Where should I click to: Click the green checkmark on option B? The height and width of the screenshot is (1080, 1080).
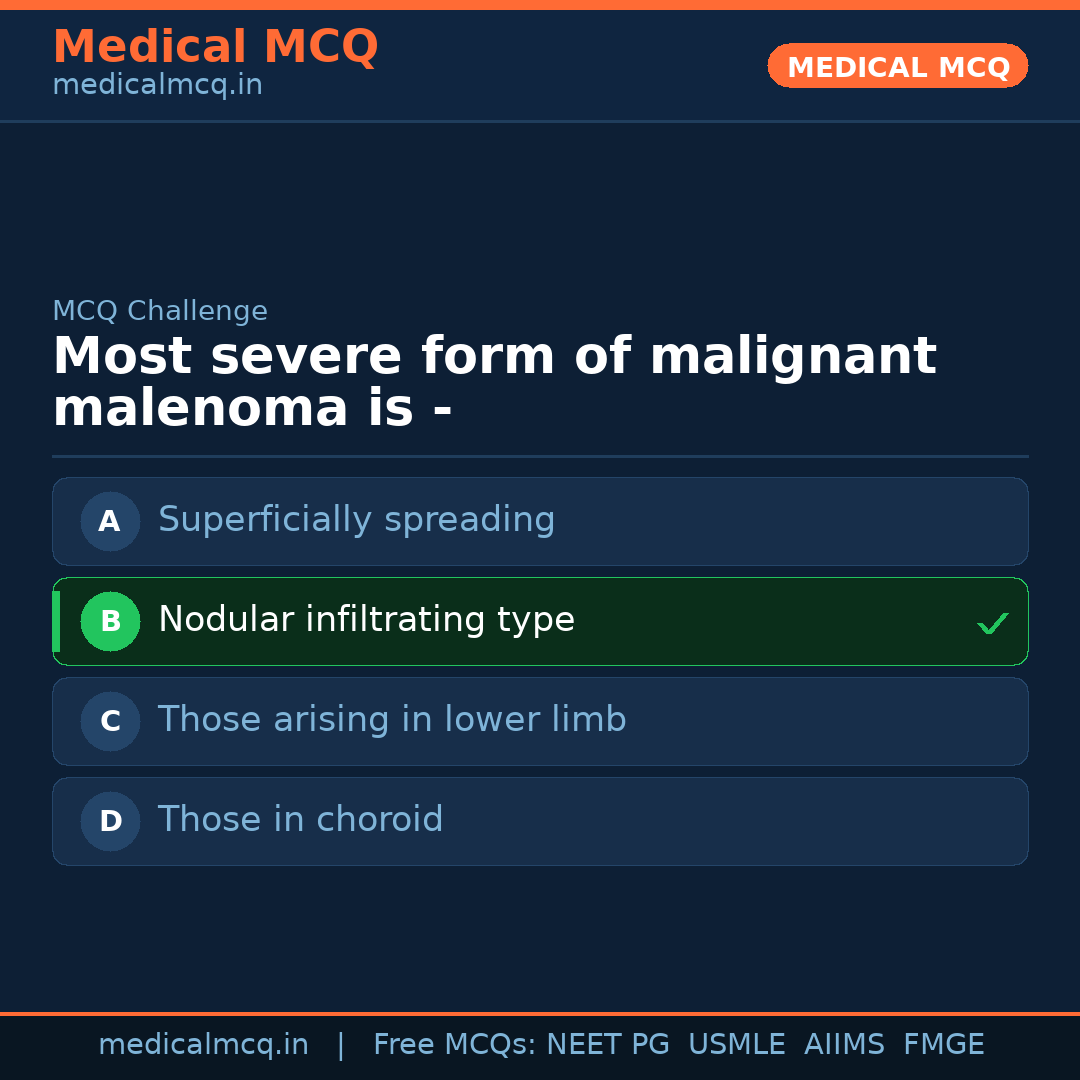[992, 622]
